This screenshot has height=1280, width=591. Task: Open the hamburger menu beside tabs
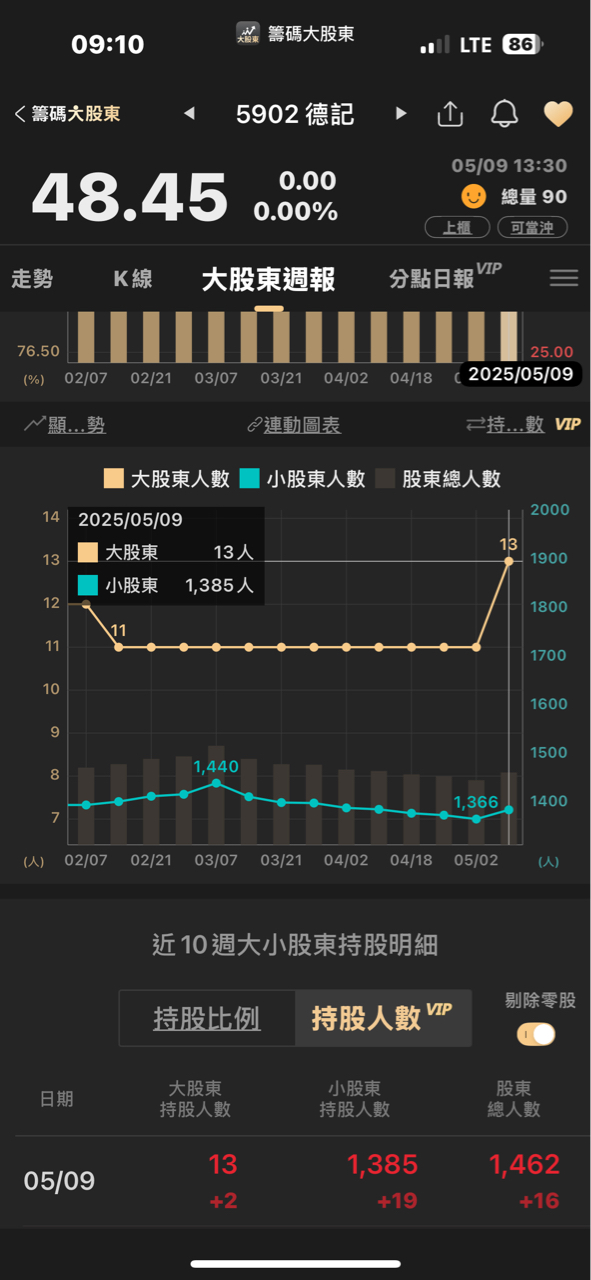[564, 278]
